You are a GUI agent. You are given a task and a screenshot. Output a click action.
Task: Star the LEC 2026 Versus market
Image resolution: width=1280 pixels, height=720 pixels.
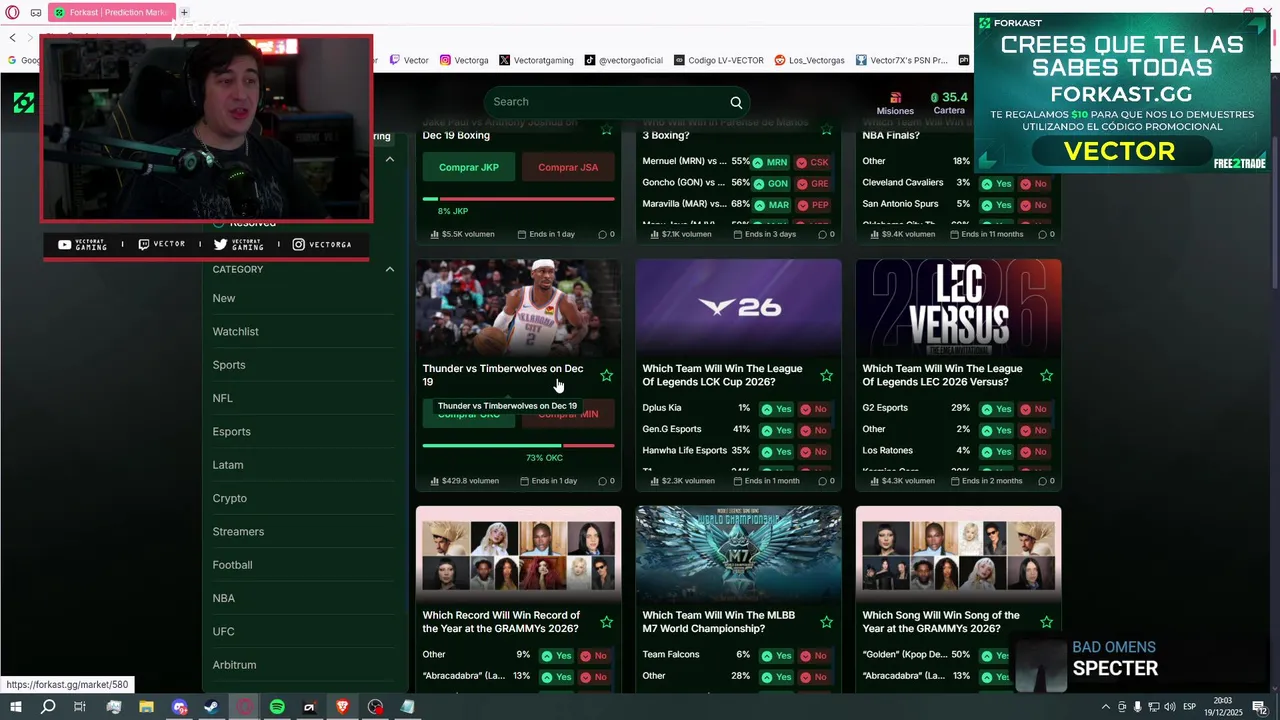(1047, 375)
